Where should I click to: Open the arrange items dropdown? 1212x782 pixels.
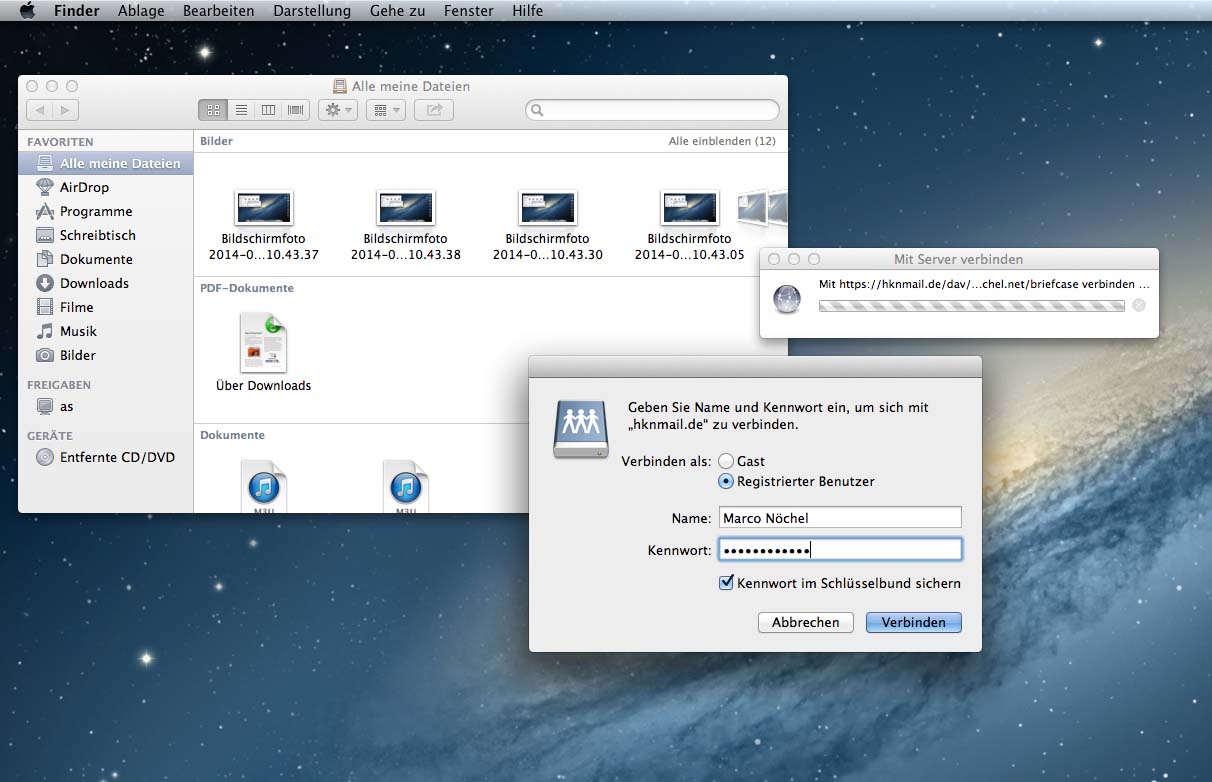pos(385,110)
